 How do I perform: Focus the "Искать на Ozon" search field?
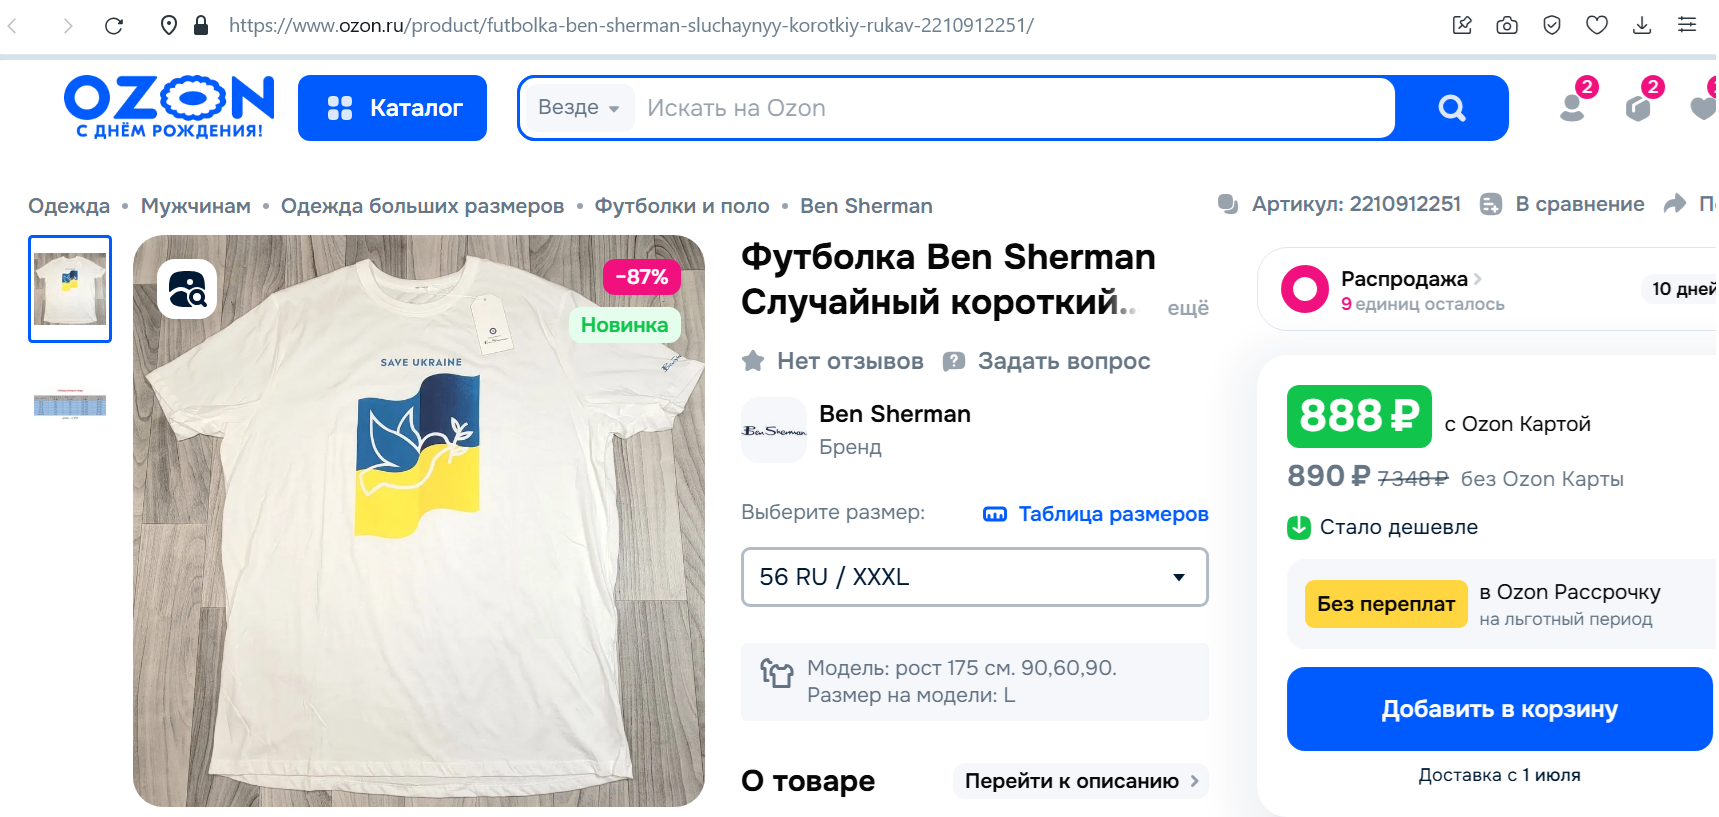(x=1010, y=108)
